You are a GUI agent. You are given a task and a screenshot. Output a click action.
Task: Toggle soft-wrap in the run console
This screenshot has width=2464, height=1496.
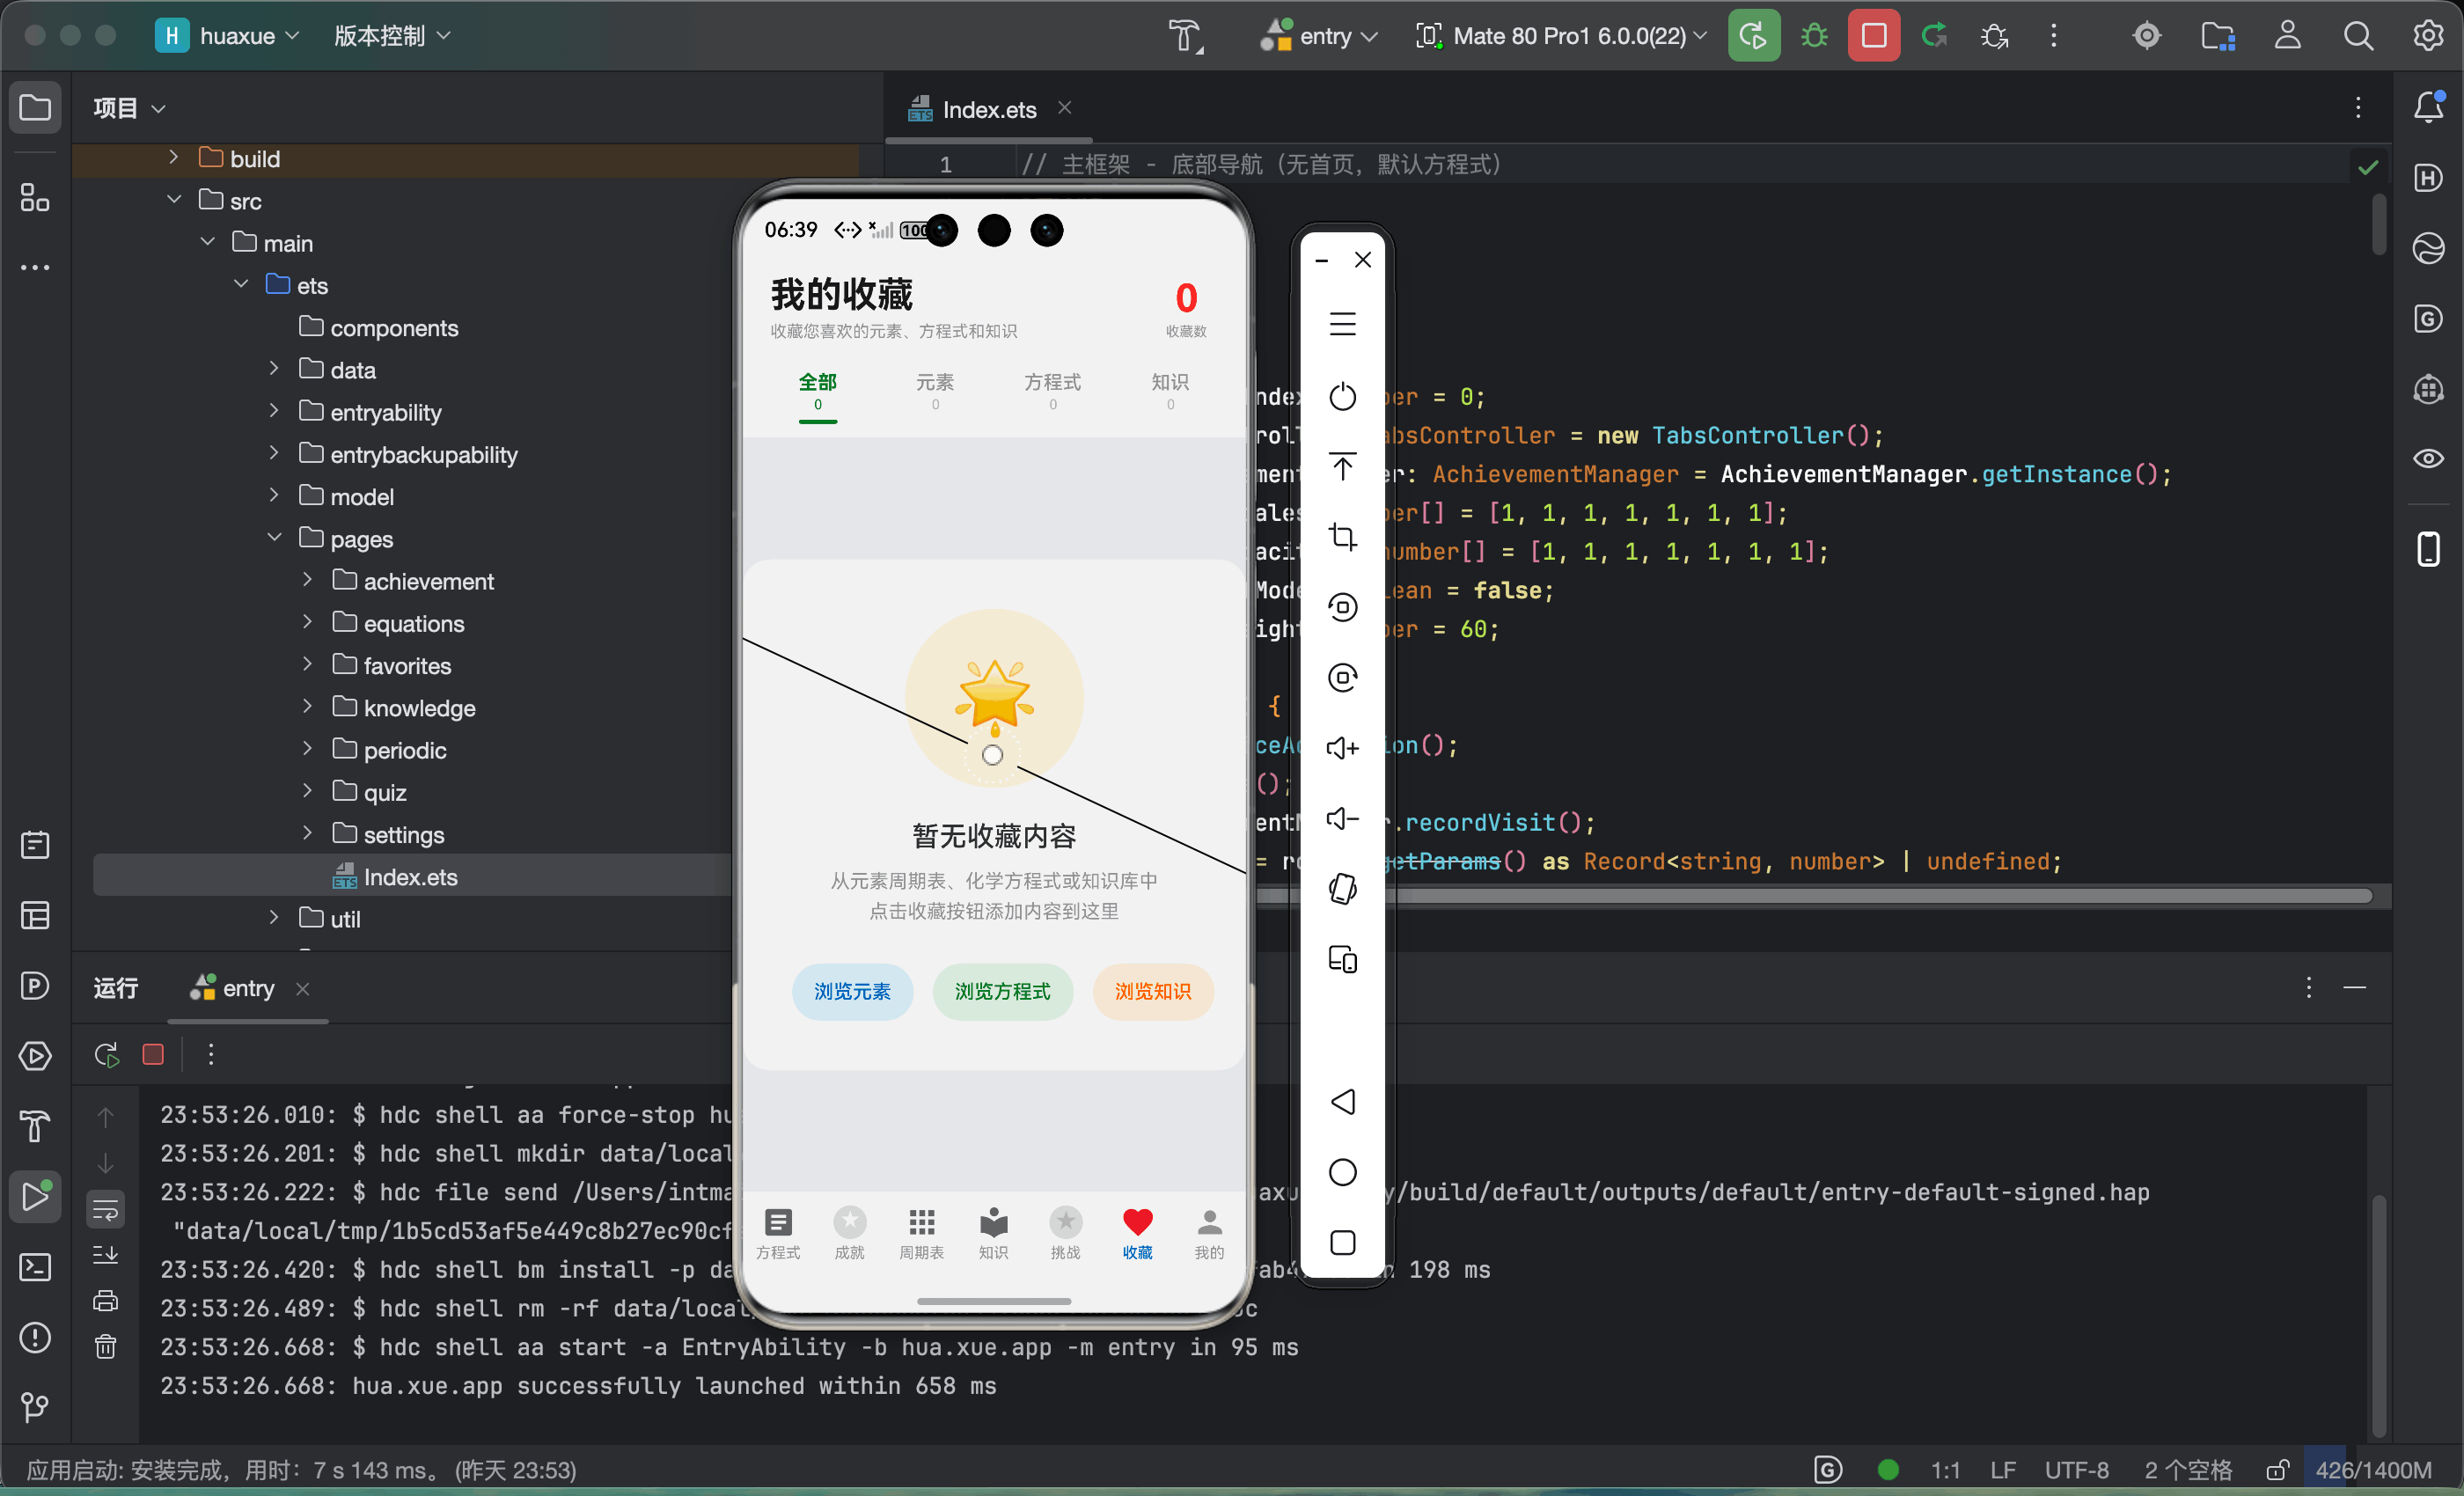point(105,1209)
